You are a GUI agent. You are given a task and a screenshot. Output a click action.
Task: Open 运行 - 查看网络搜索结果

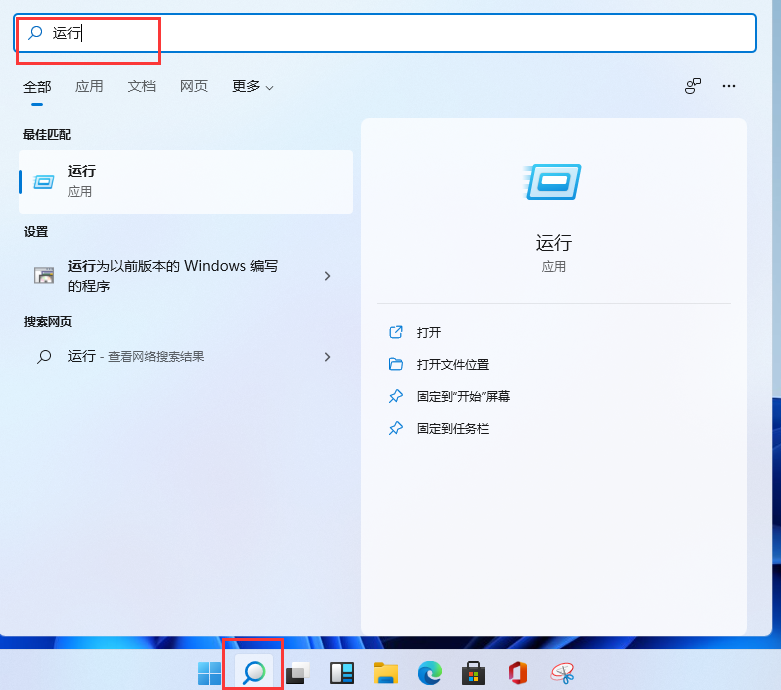point(186,357)
